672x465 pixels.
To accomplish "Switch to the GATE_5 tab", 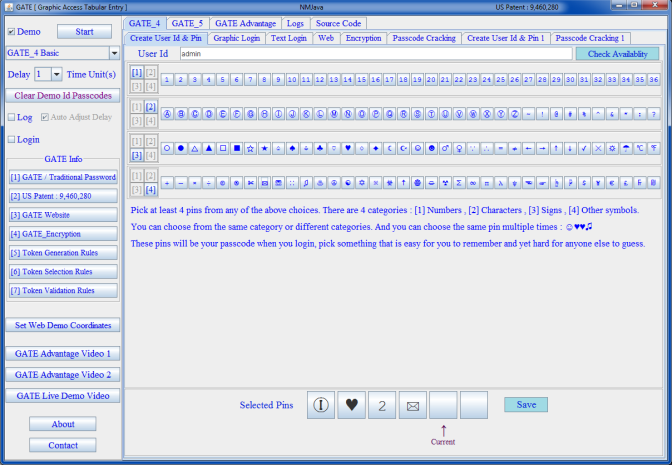I will [x=187, y=23].
